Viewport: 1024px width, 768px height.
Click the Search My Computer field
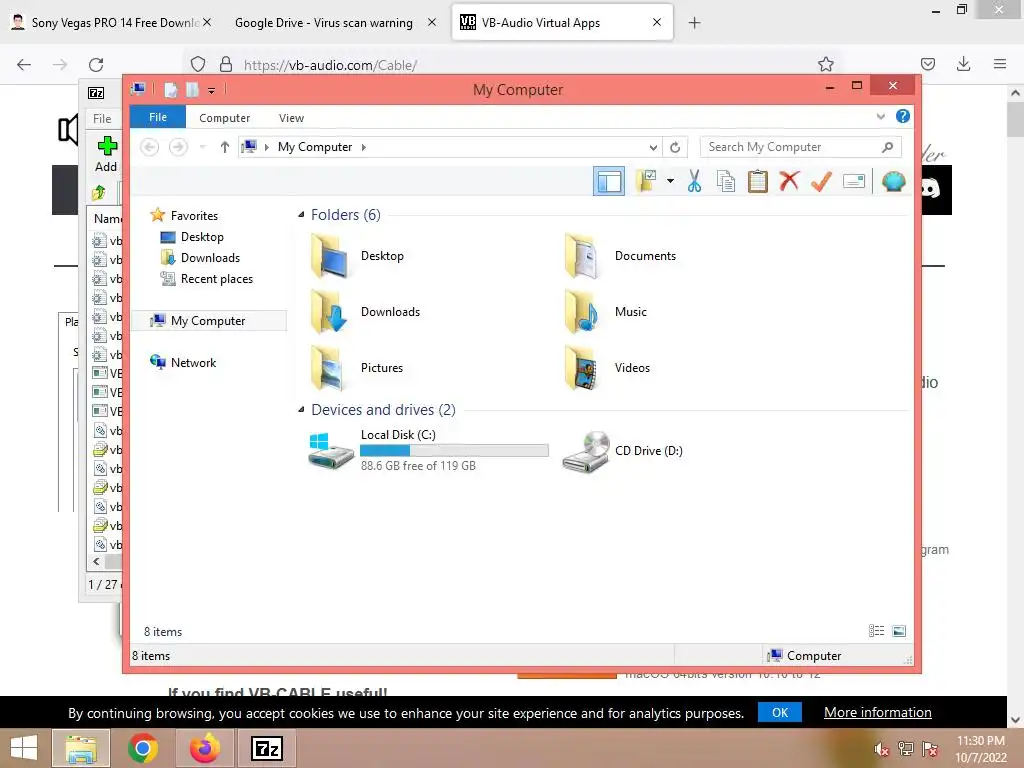(x=801, y=147)
